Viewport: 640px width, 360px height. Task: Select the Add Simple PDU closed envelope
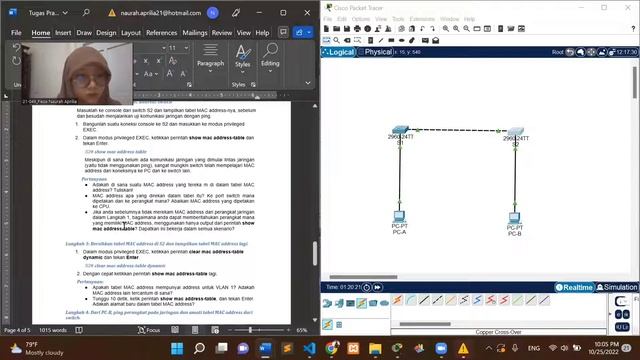pyautogui.click(x=425, y=40)
